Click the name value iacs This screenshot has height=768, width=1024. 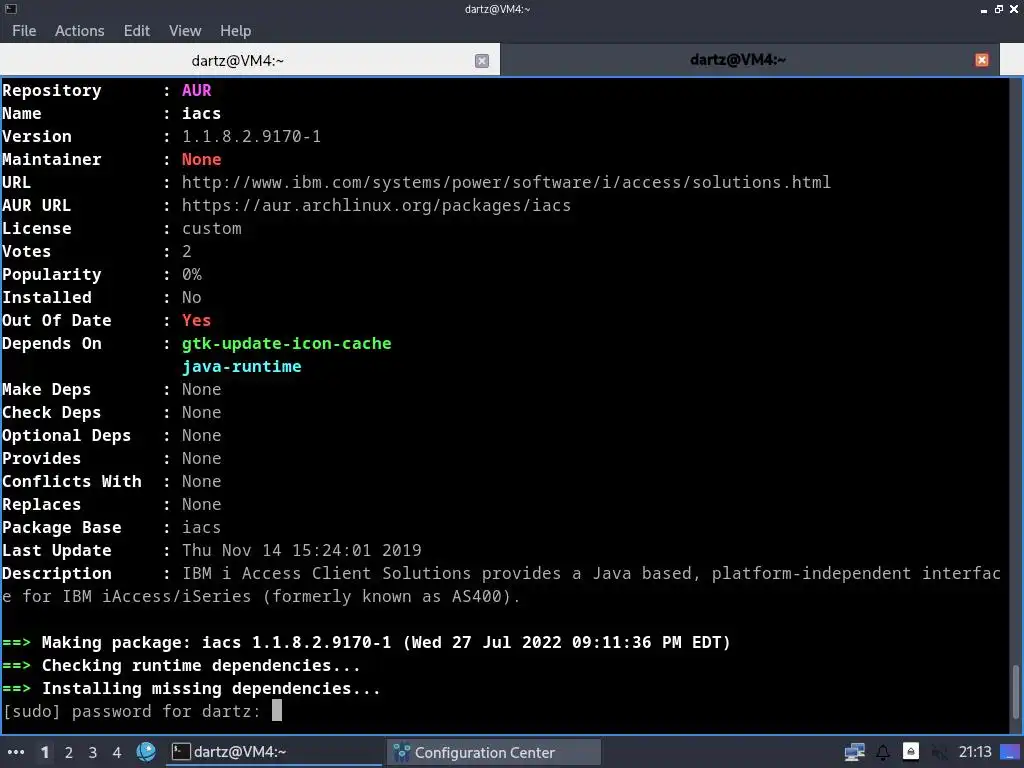click(201, 113)
